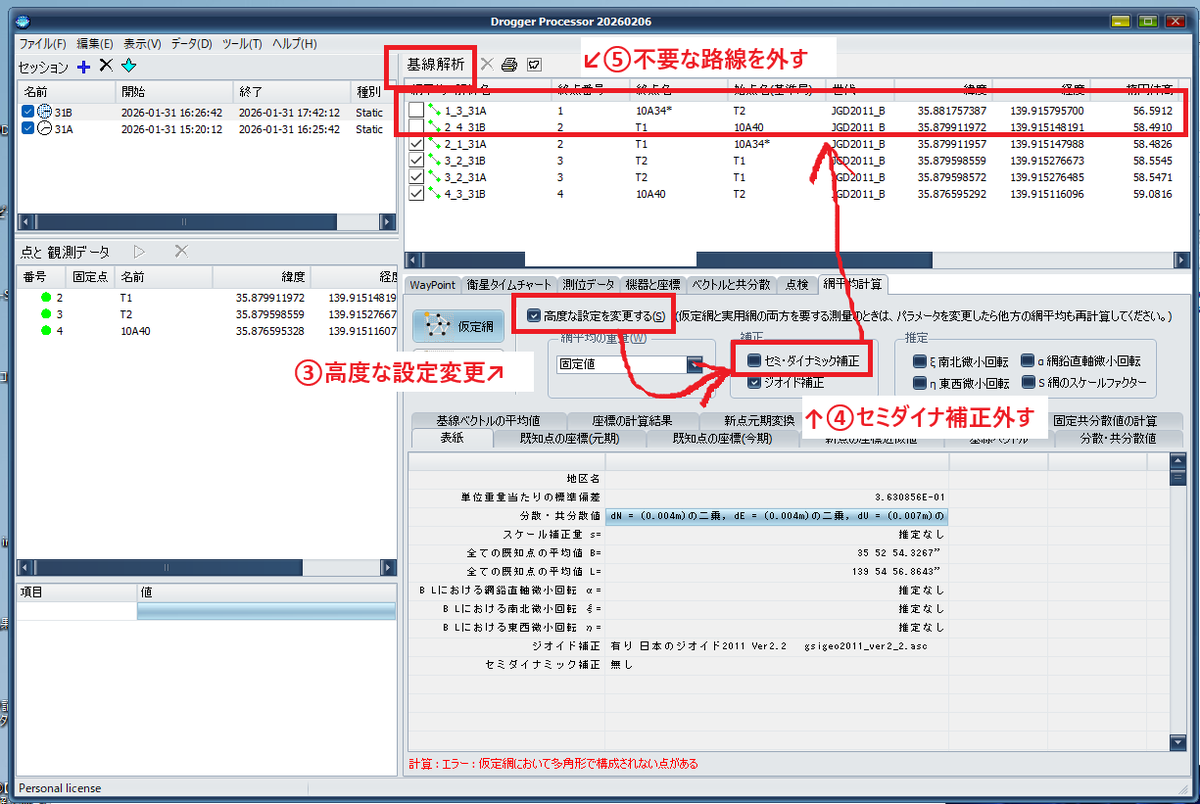This screenshot has height=804, width=1200.
Task: Click the gray X in 点と観測データ panel
Action: click(181, 252)
